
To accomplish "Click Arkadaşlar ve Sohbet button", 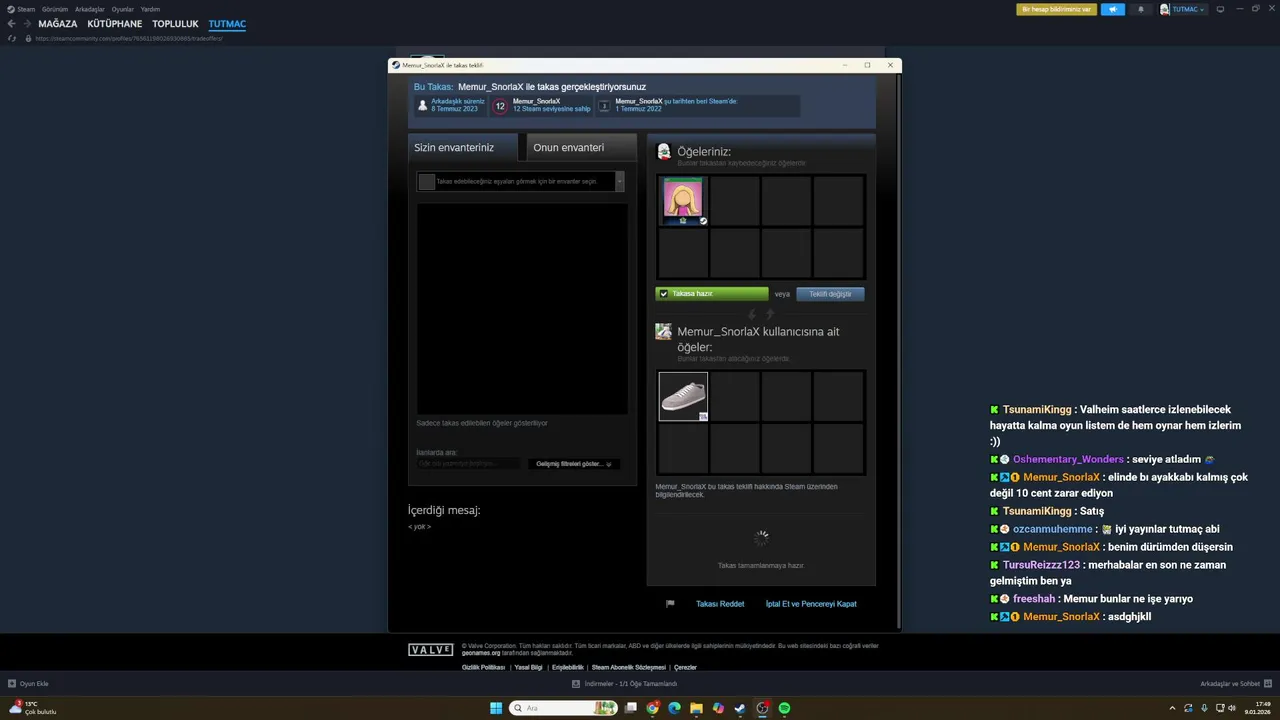I will [x=1236, y=684].
